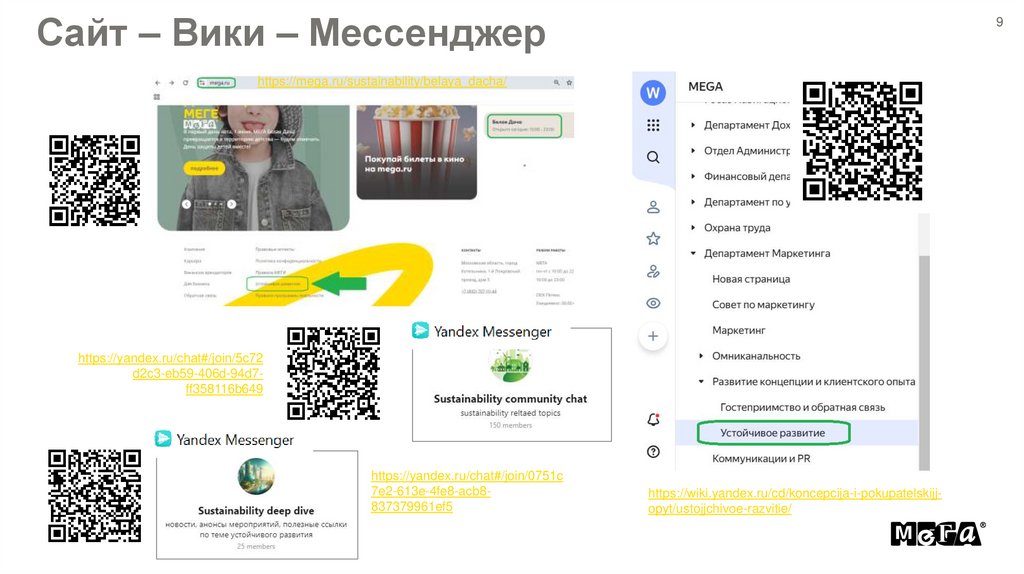Click the browser forward arrow
This screenshot has width=1024, height=574.
(171, 83)
